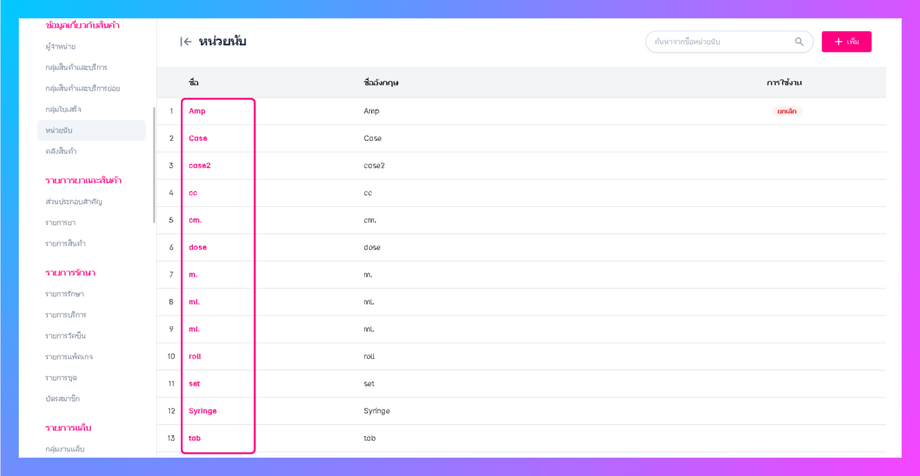Click the Syringe unit name
The height and width of the screenshot is (476, 920).
tap(203, 411)
